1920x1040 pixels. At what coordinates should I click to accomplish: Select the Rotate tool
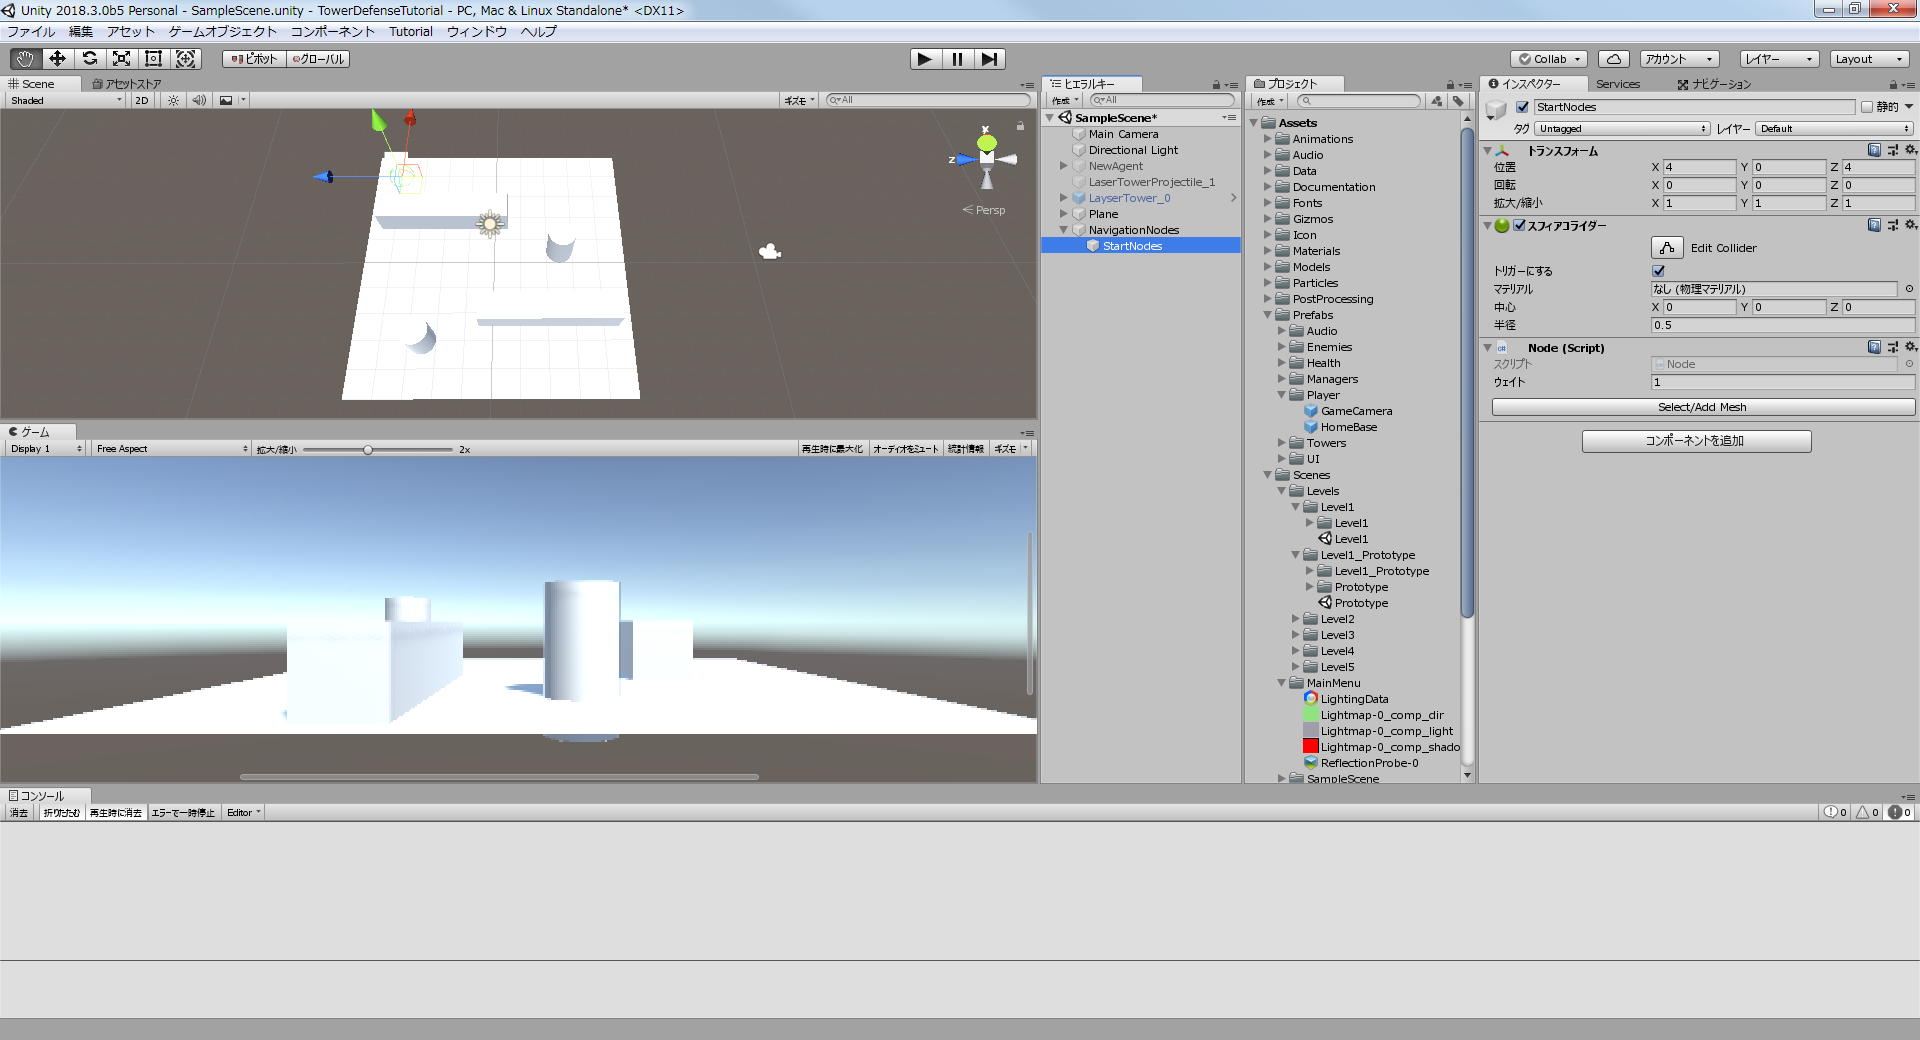point(89,59)
